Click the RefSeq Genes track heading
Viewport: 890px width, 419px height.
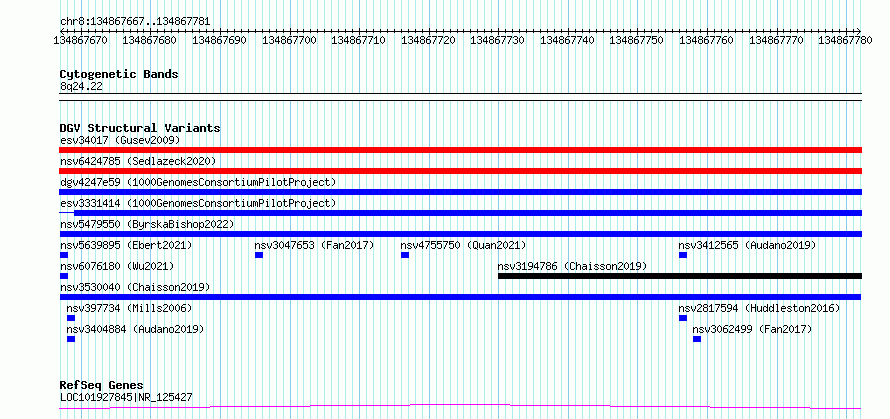click(x=102, y=385)
